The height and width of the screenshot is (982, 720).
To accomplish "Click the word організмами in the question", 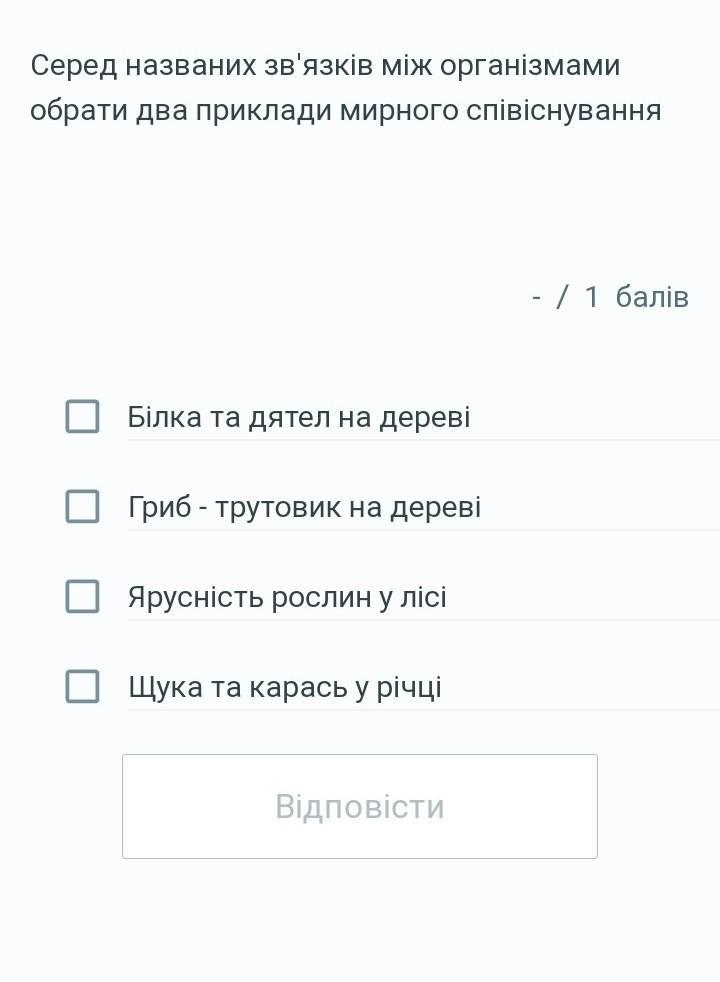I will pos(531,66).
